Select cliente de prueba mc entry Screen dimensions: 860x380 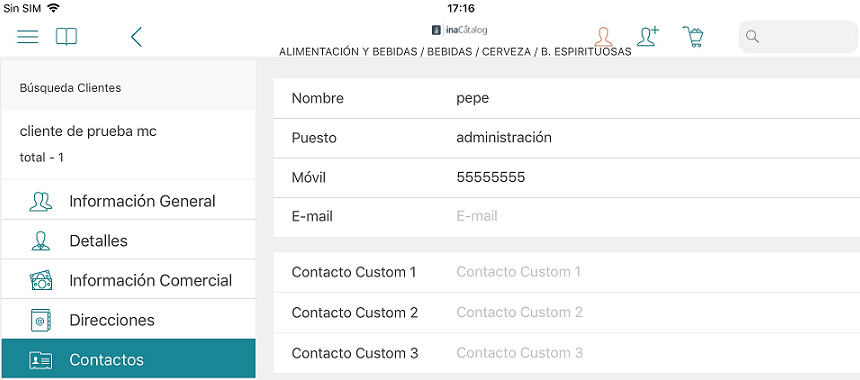click(129, 144)
